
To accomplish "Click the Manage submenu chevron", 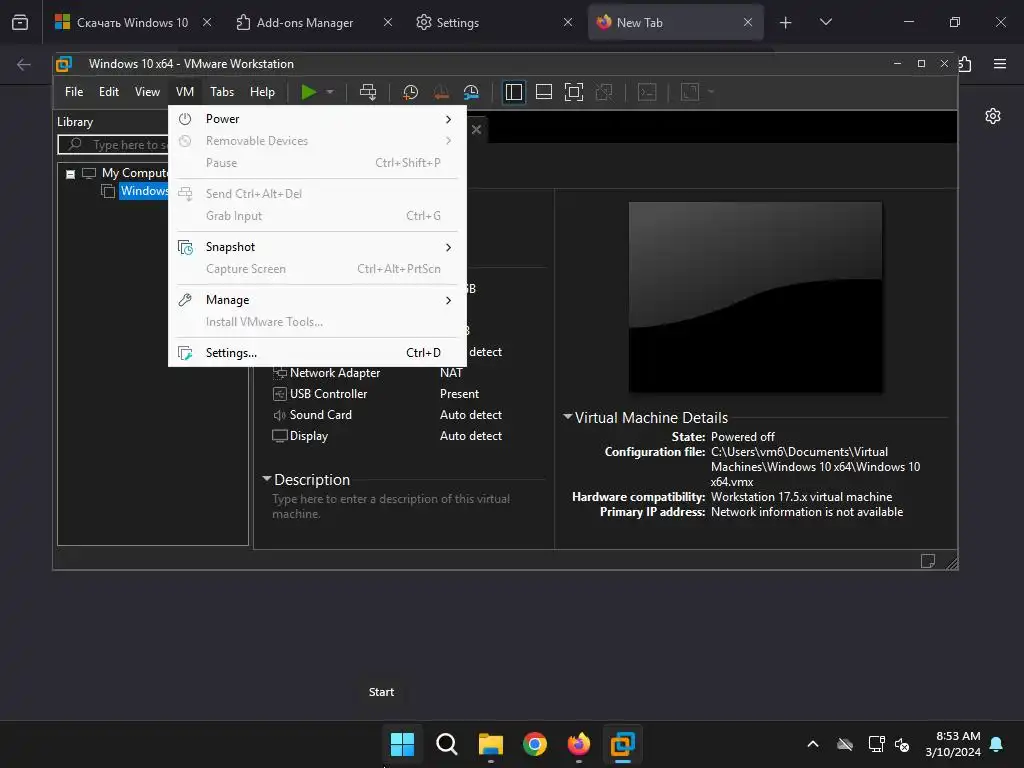I will tap(448, 300).
